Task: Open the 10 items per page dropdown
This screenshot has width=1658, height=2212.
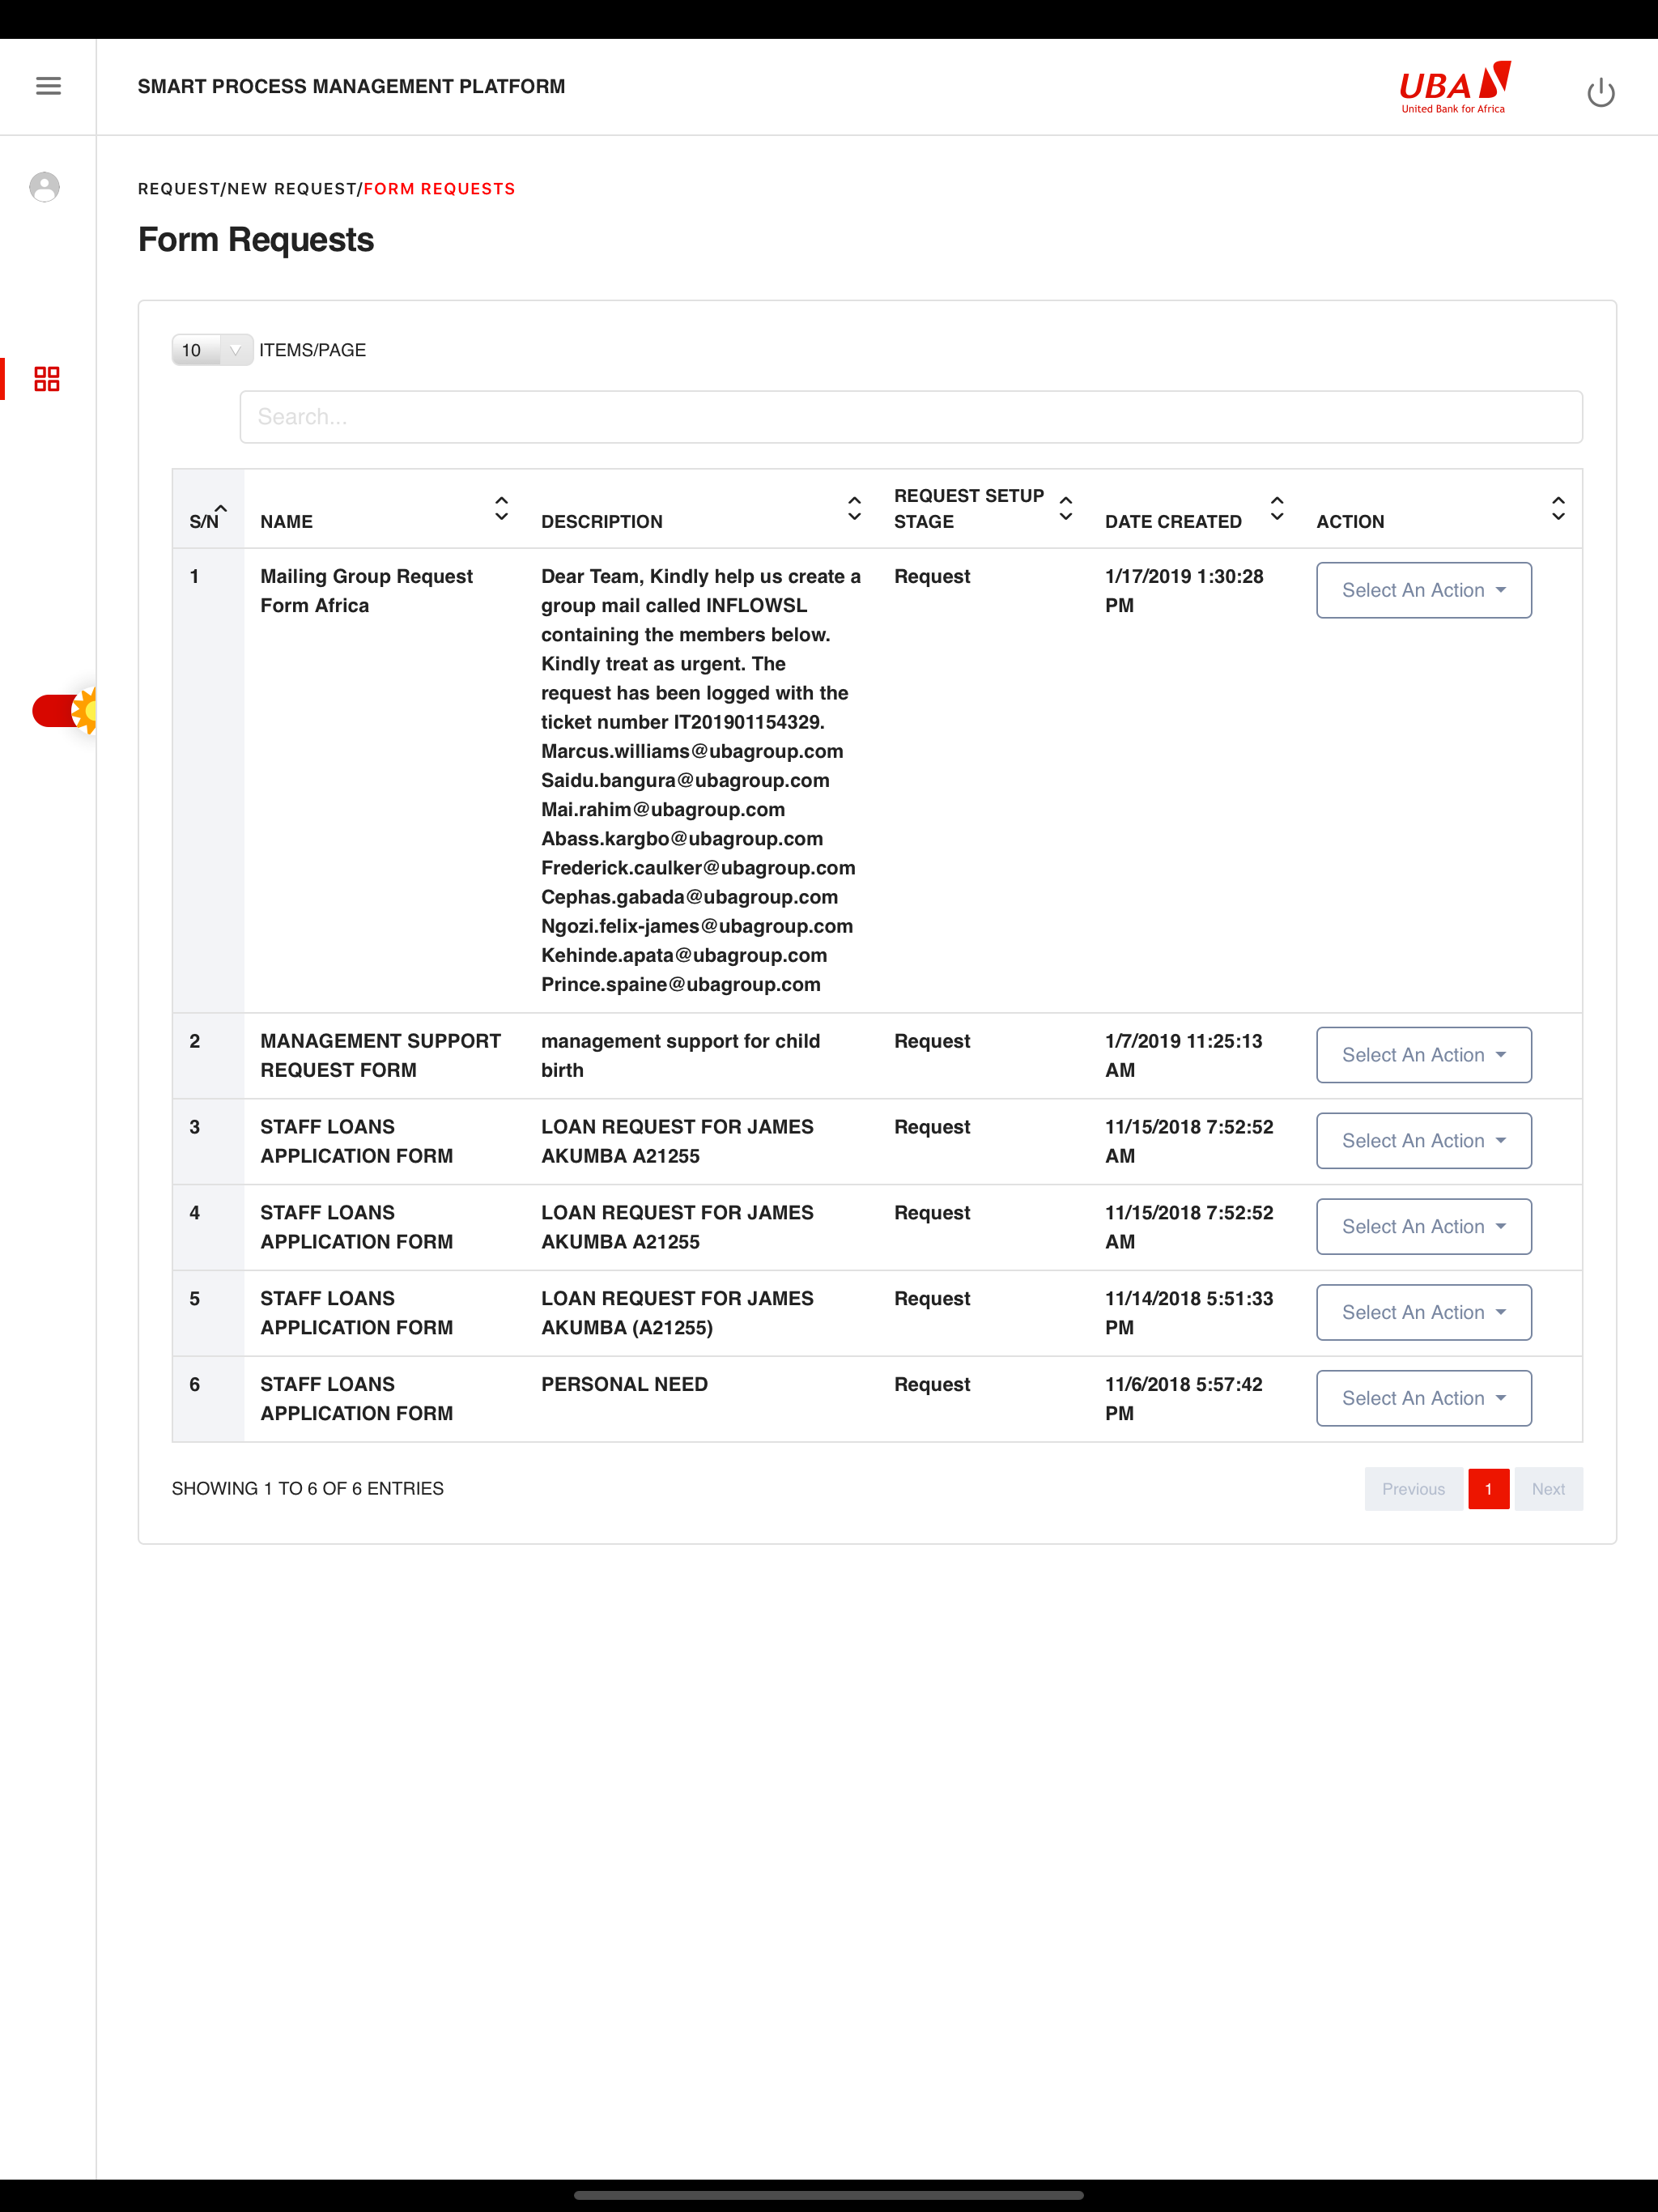Action: click(x=211, y=350)
